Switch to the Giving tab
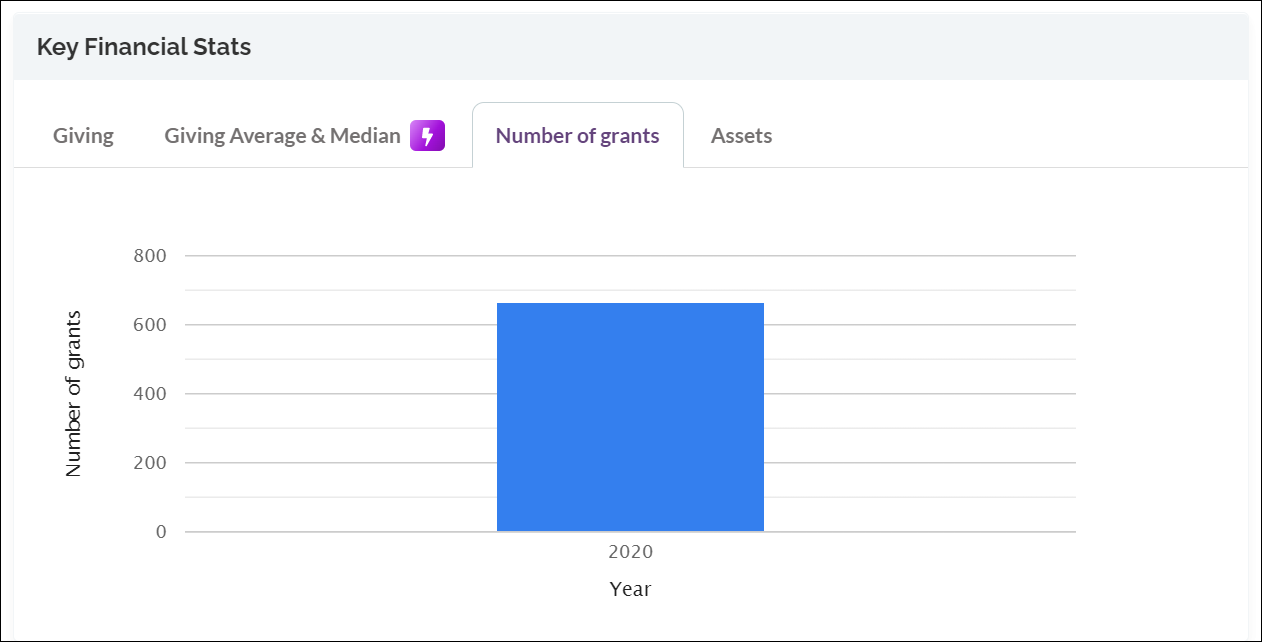Viewport: 1262px width, 642px height. (x=83, y=135)
